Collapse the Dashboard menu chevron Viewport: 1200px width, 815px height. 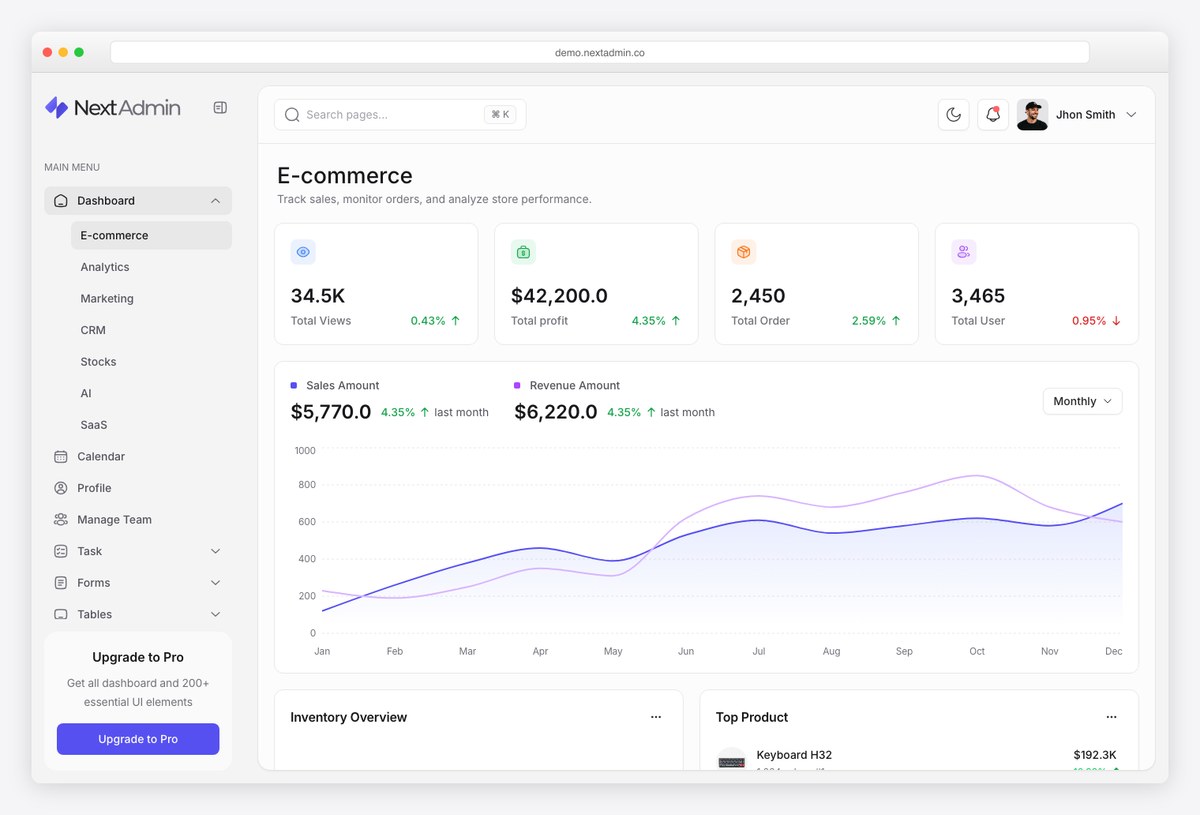click(216, 201)
